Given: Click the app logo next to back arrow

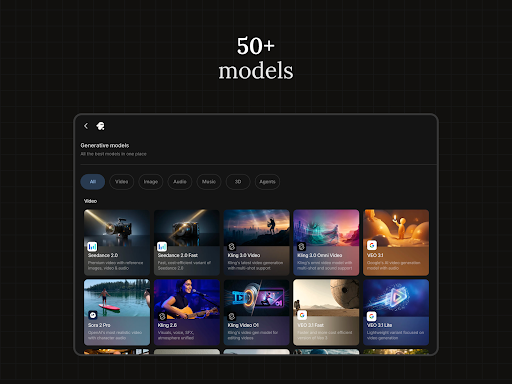Looking at the screenshot, I should tap(100, 126).
